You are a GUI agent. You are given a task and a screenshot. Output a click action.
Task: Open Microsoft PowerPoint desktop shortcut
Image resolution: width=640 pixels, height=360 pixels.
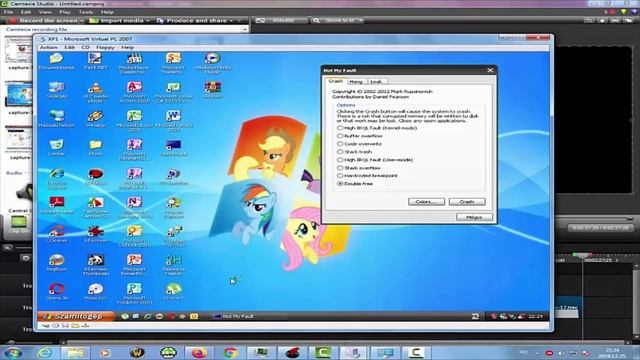point(134,265)
